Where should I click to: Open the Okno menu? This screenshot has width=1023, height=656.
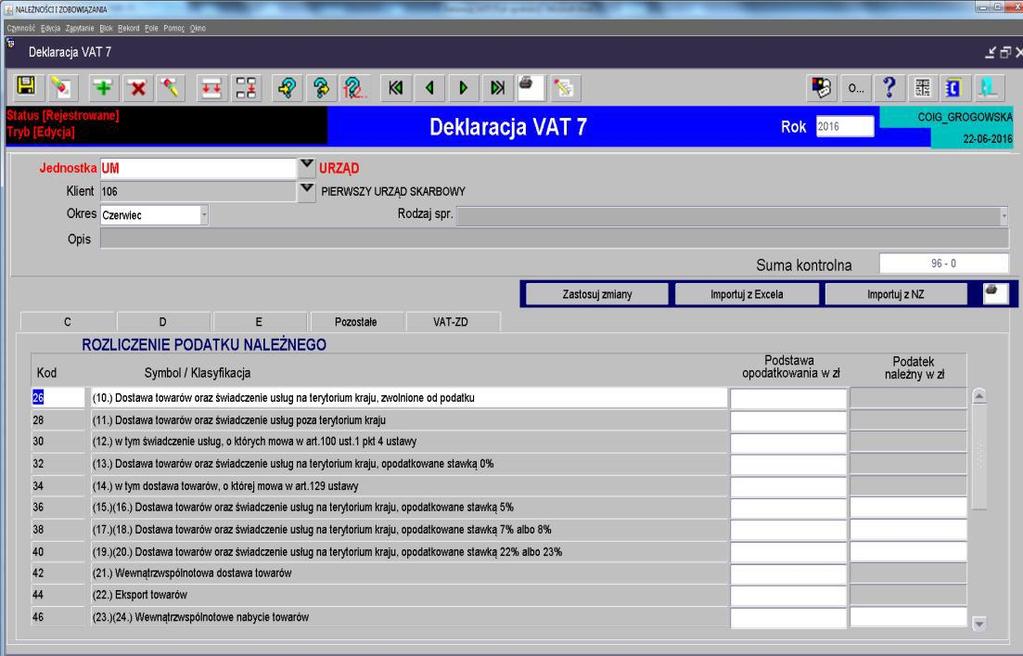click(198, 28)
